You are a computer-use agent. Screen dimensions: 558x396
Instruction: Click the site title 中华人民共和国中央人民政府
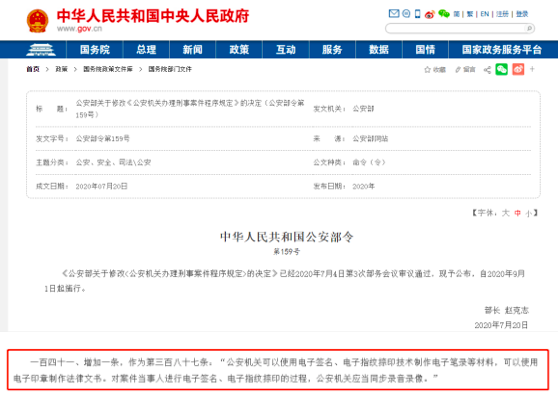pyautogui.click(x=153, y=16)
